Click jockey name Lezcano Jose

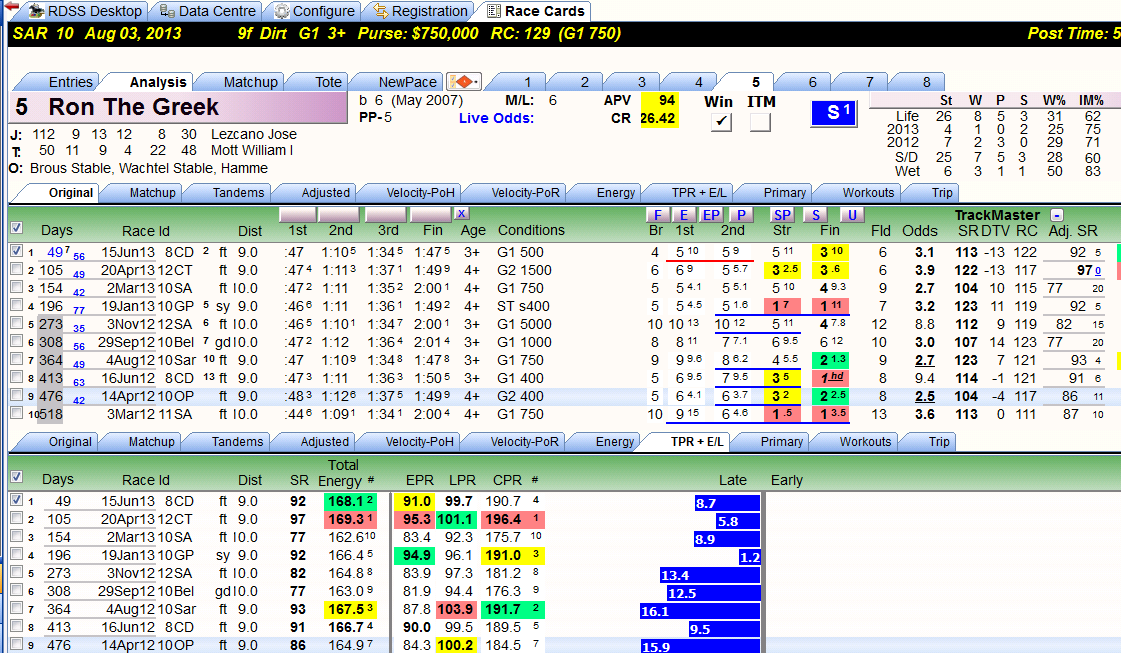coord(254,134)
